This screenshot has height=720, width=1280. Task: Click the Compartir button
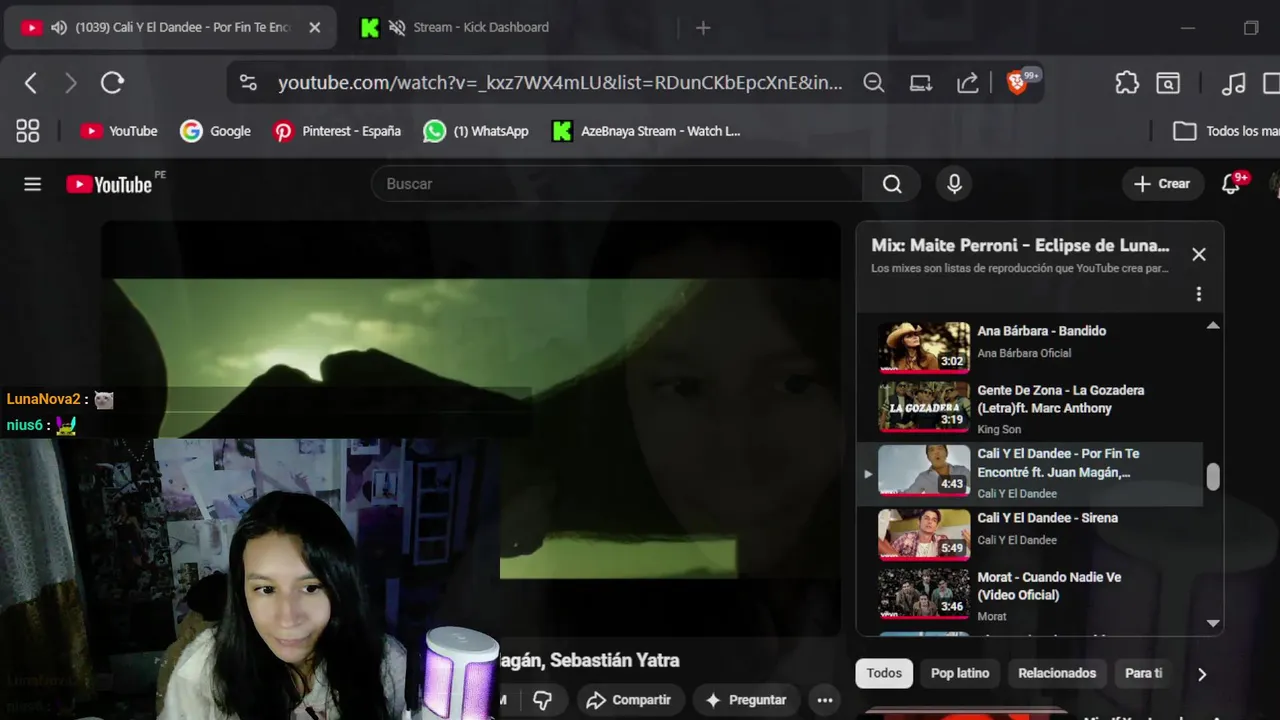coord(631,700)
